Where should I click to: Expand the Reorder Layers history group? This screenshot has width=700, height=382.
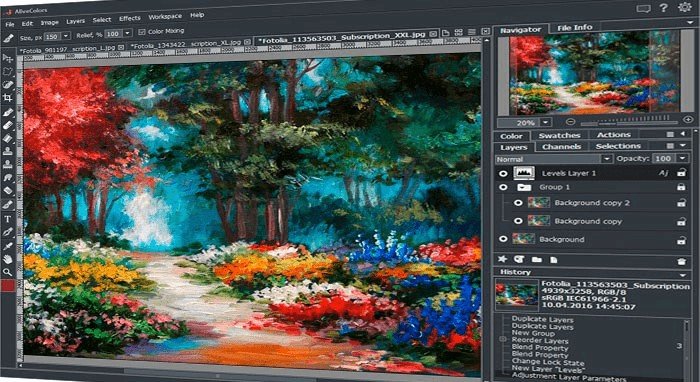[503, 339]
